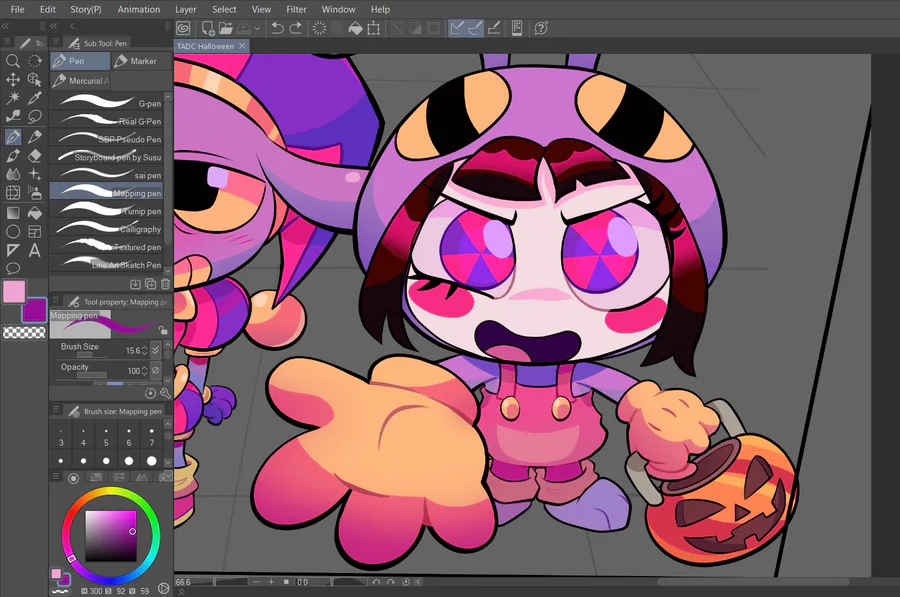
Task: Select the Blend tool
Action: click(13, 174)
